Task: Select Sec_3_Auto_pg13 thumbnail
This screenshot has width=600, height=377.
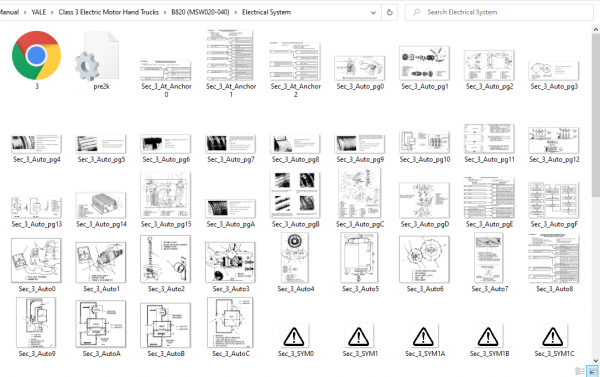Action: pyautogui.click(x=36, y=207)
